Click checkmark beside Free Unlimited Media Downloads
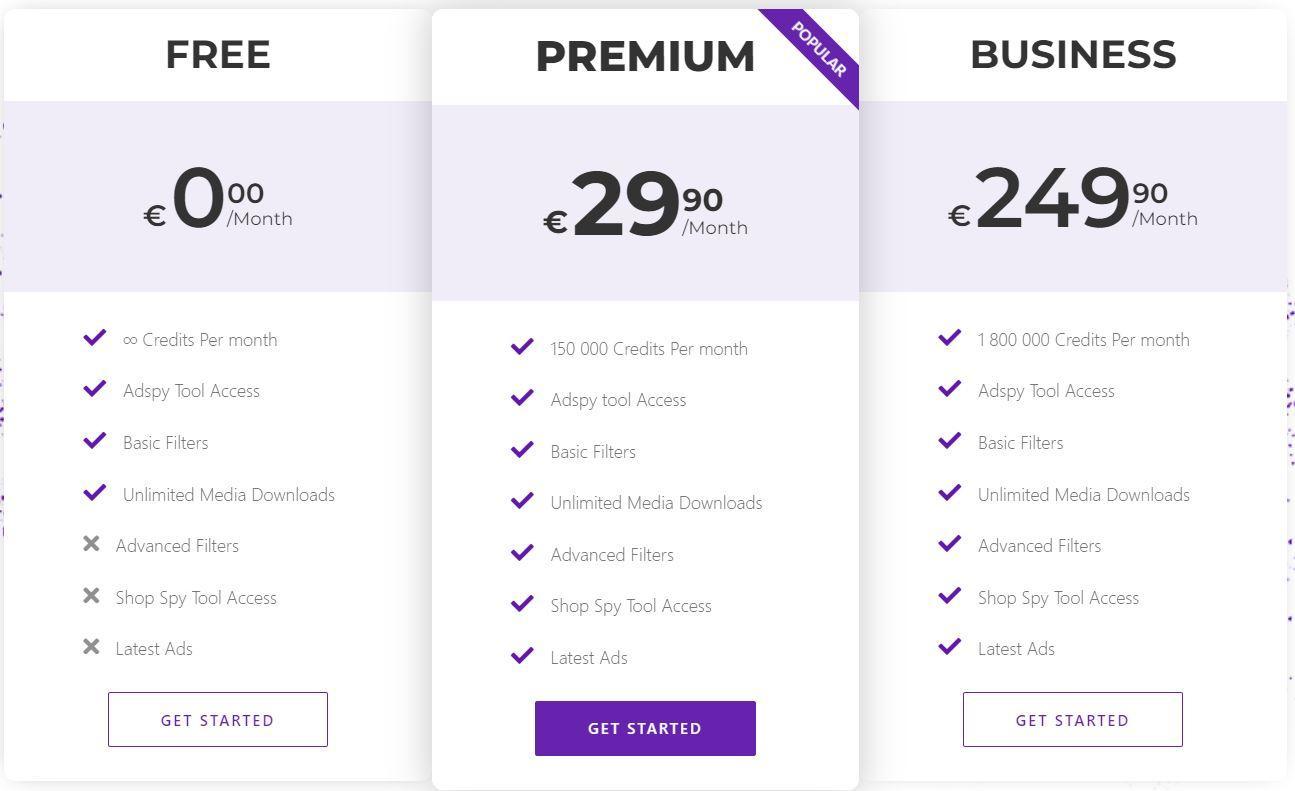Screen dimensions: 1295x791 click(95, 493)
